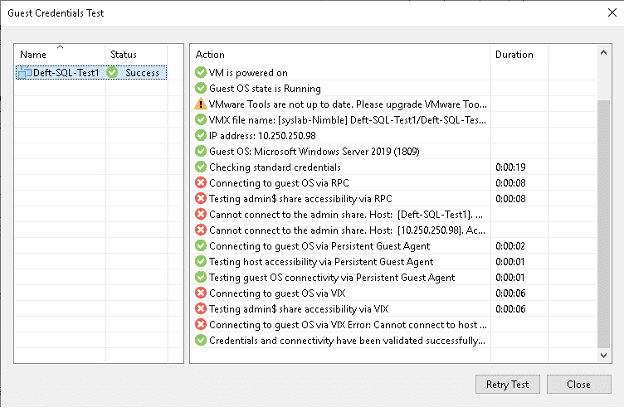Click the Deft-SQL-Test1 VM icon

pyautogui.click(x=24, y=72)
